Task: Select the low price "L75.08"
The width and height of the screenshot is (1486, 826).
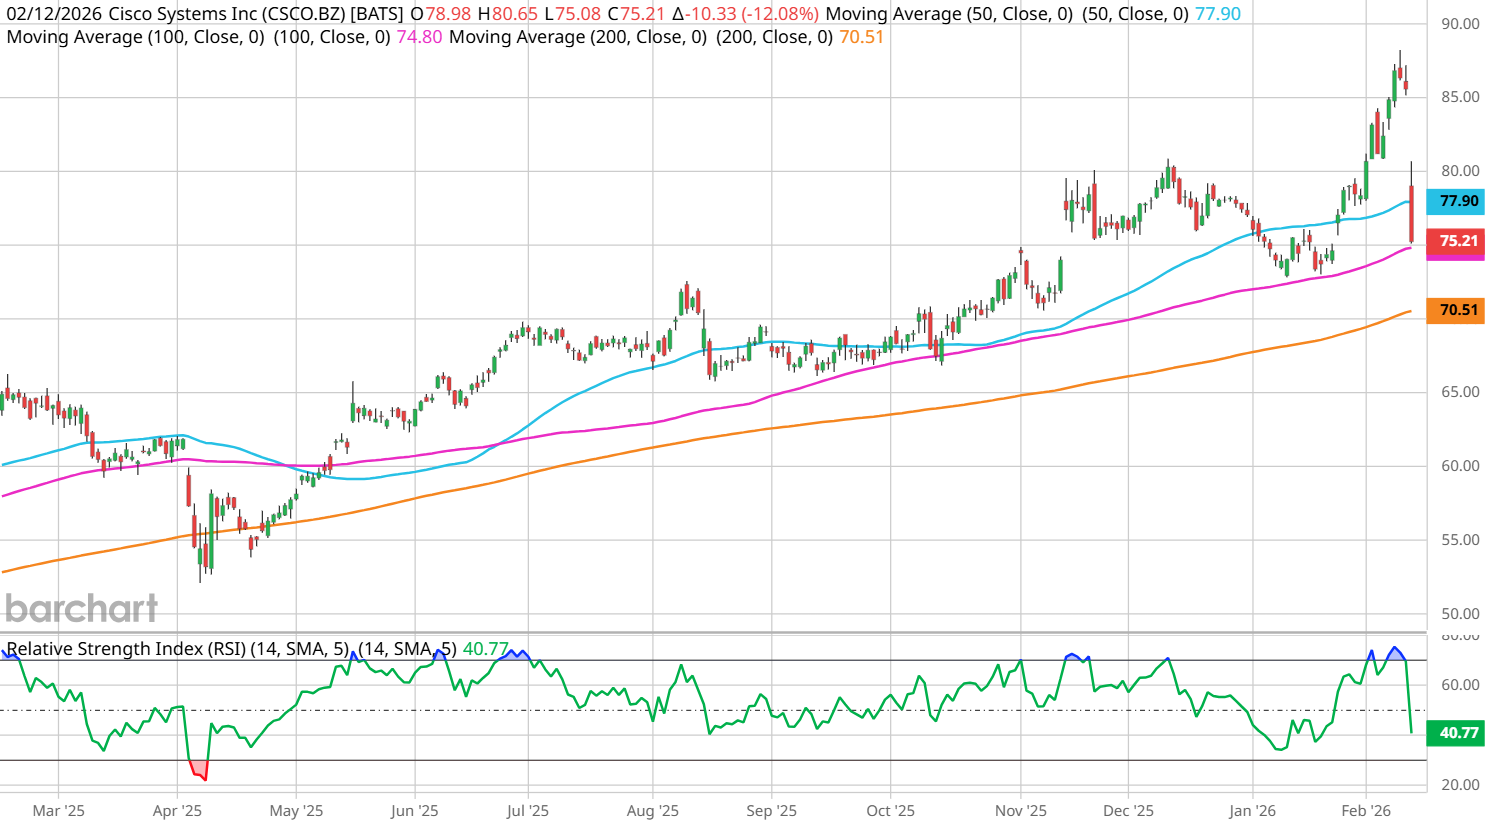Action: [573, 14]
